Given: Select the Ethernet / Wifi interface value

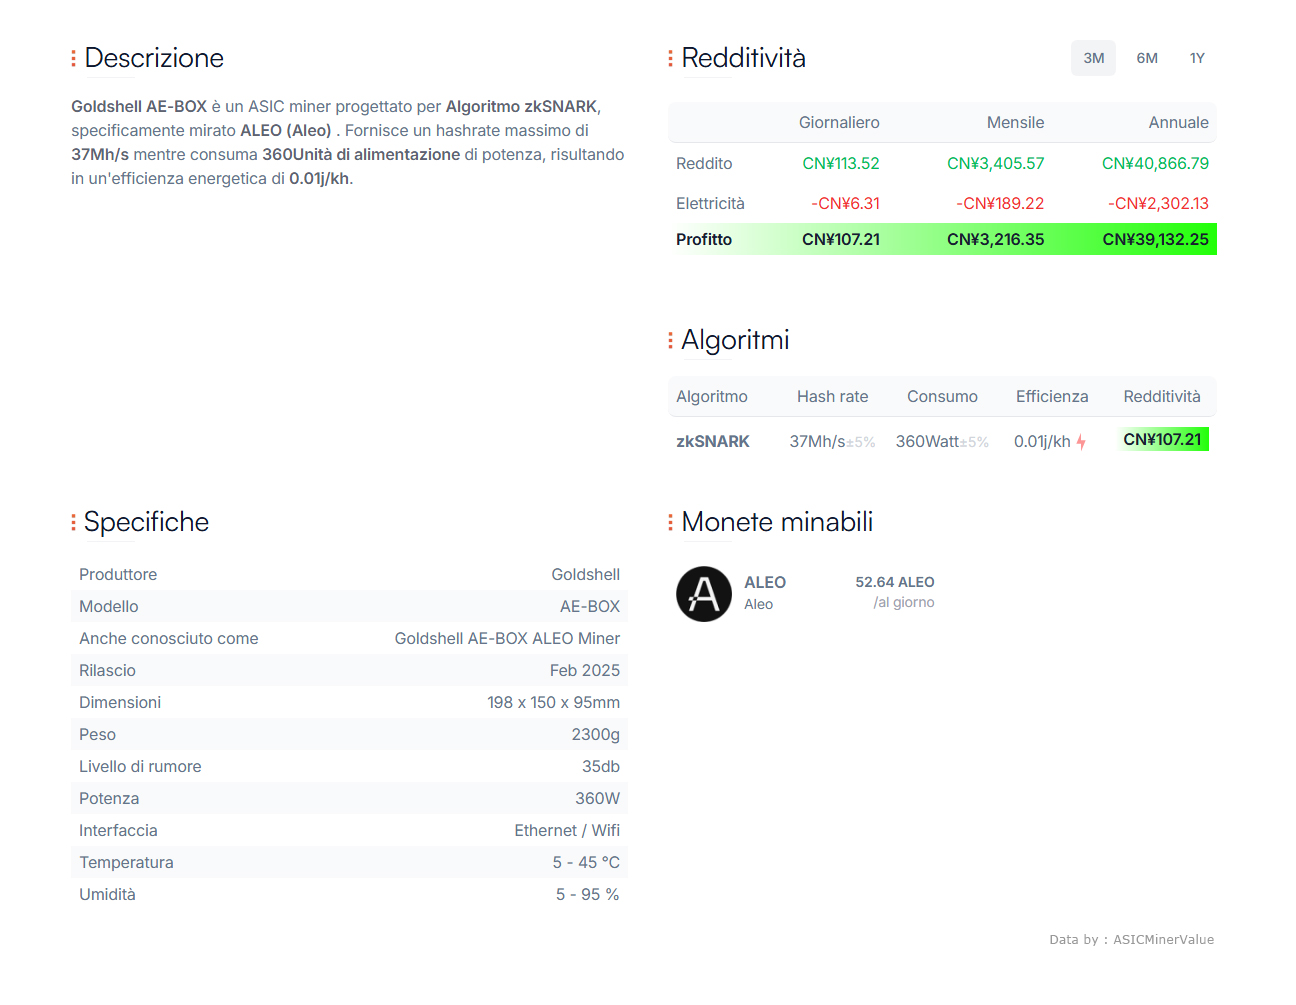Looking at the screenshot, I should click(567, 830).
